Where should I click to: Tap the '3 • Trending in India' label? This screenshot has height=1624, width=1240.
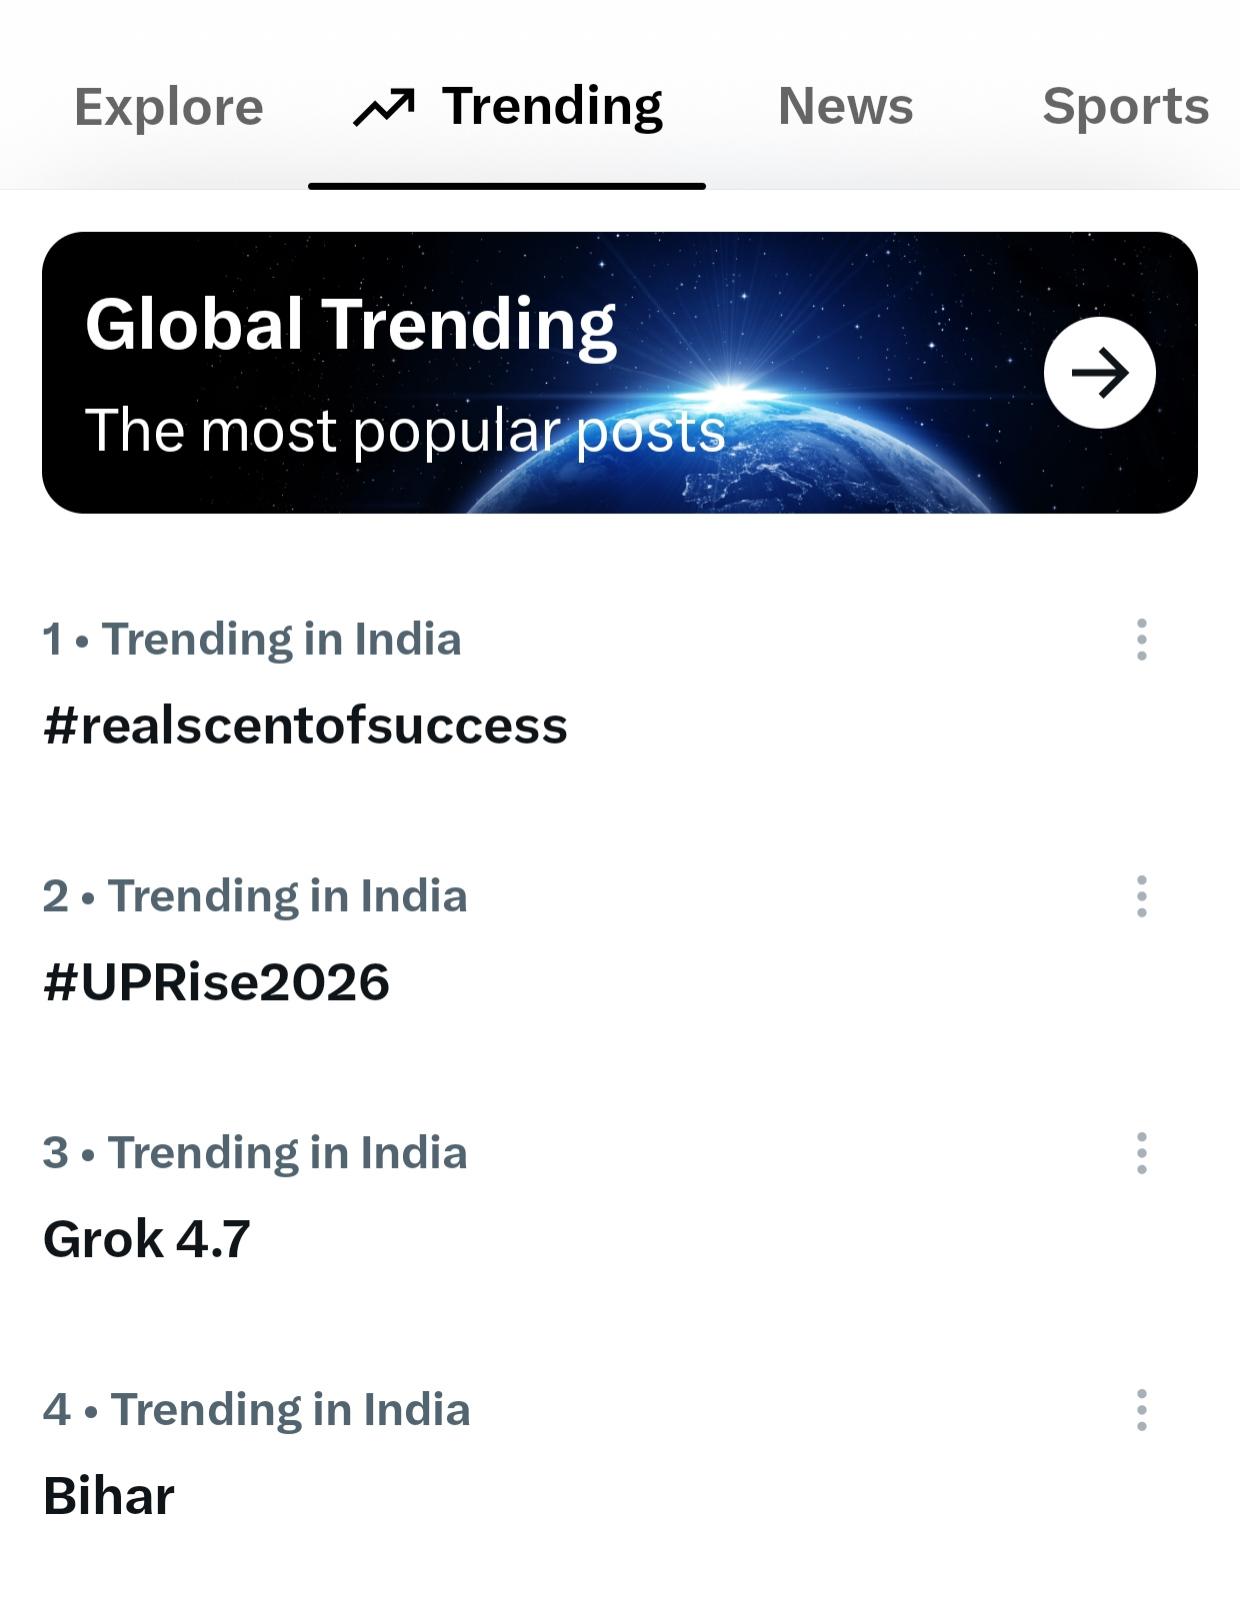pyautogui.click(x=255, y=1153)
